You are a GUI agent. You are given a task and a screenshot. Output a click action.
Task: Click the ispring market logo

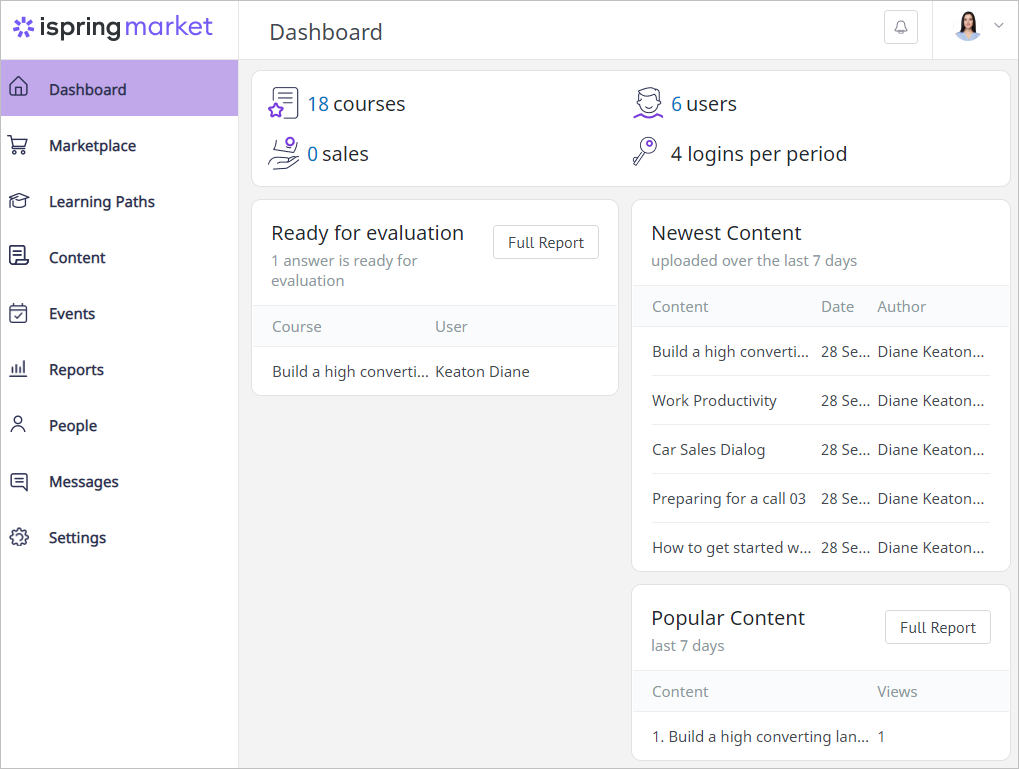tap(113, 27)
